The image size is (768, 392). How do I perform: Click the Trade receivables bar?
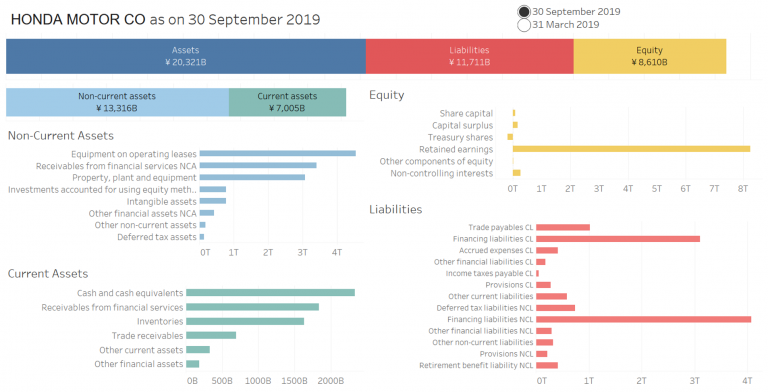211,336
